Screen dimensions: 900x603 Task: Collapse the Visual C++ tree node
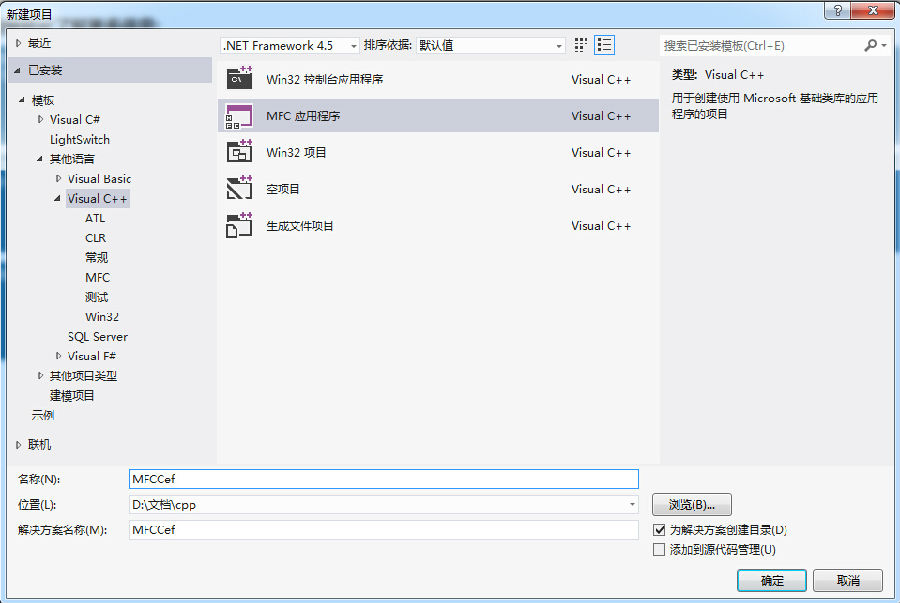point(57,199)
